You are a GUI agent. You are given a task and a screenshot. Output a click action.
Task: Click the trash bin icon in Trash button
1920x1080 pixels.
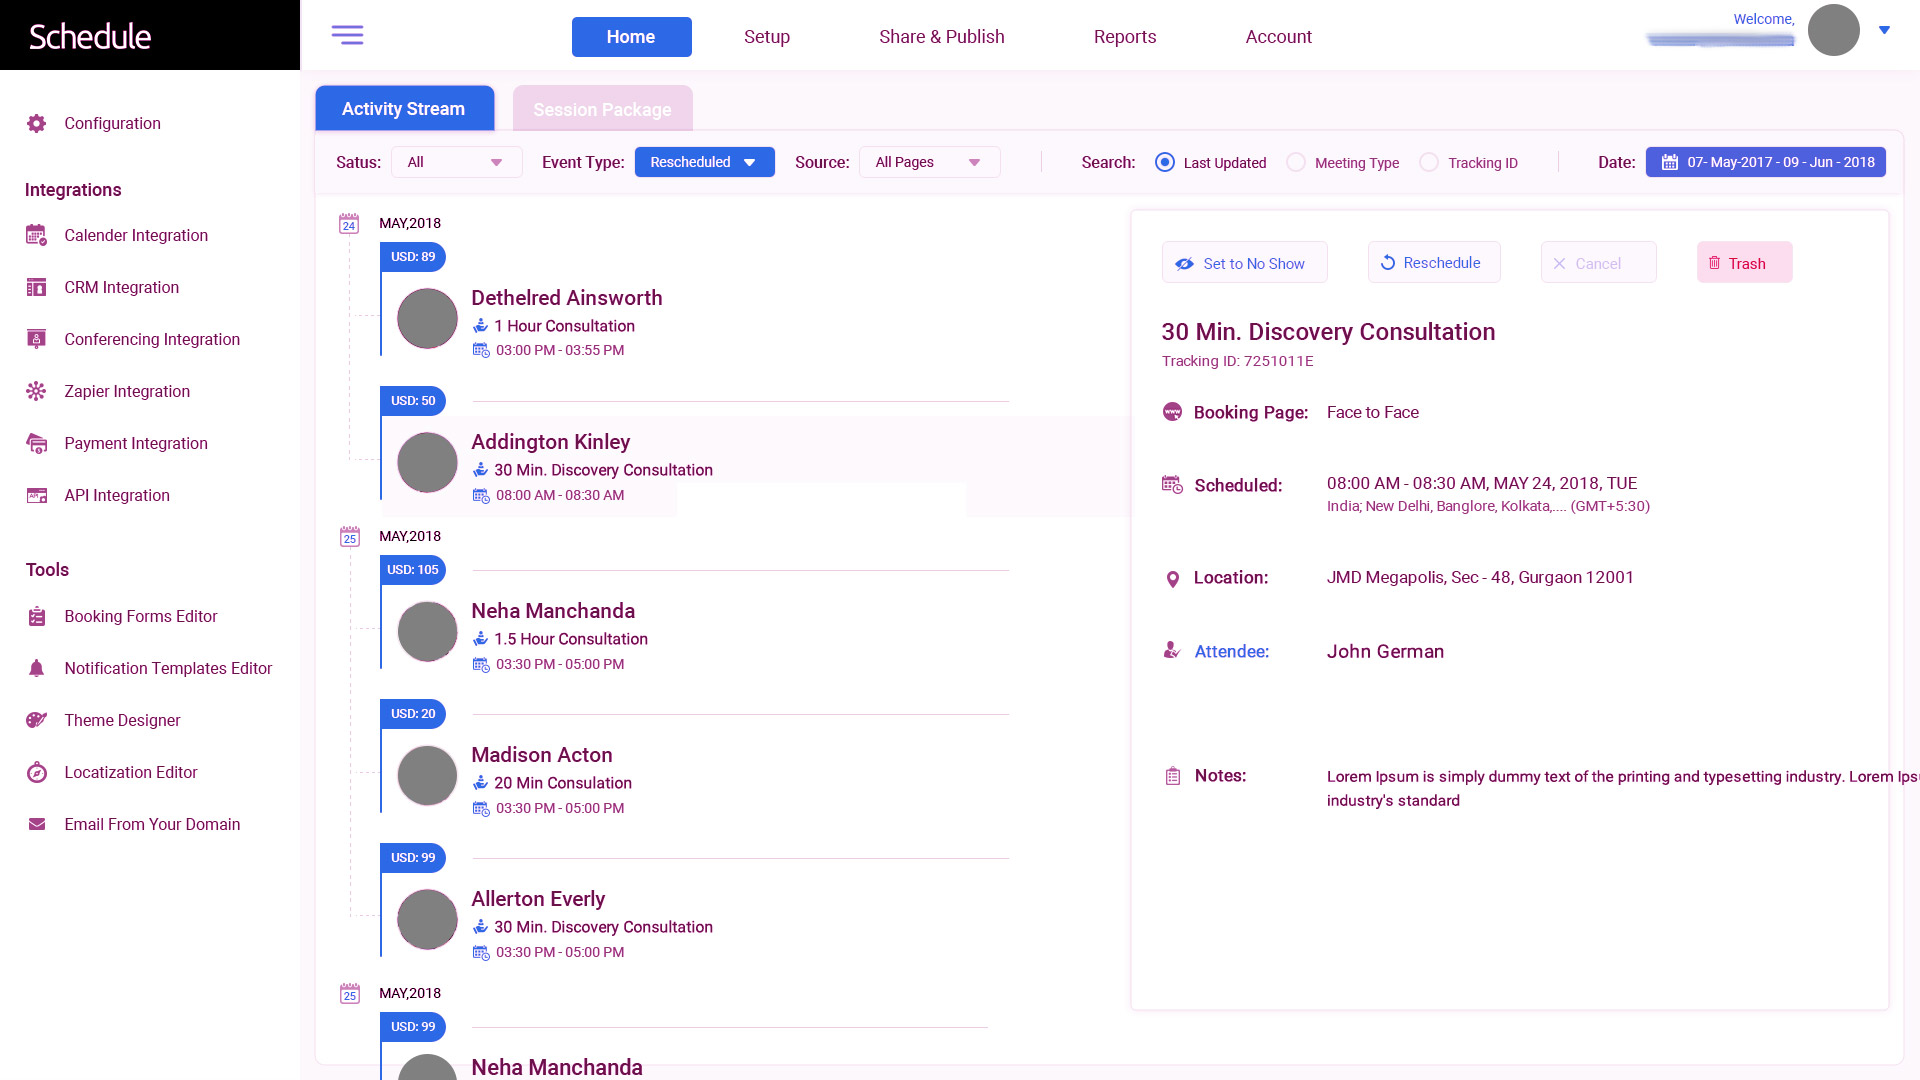click(x=1714, y=263)
